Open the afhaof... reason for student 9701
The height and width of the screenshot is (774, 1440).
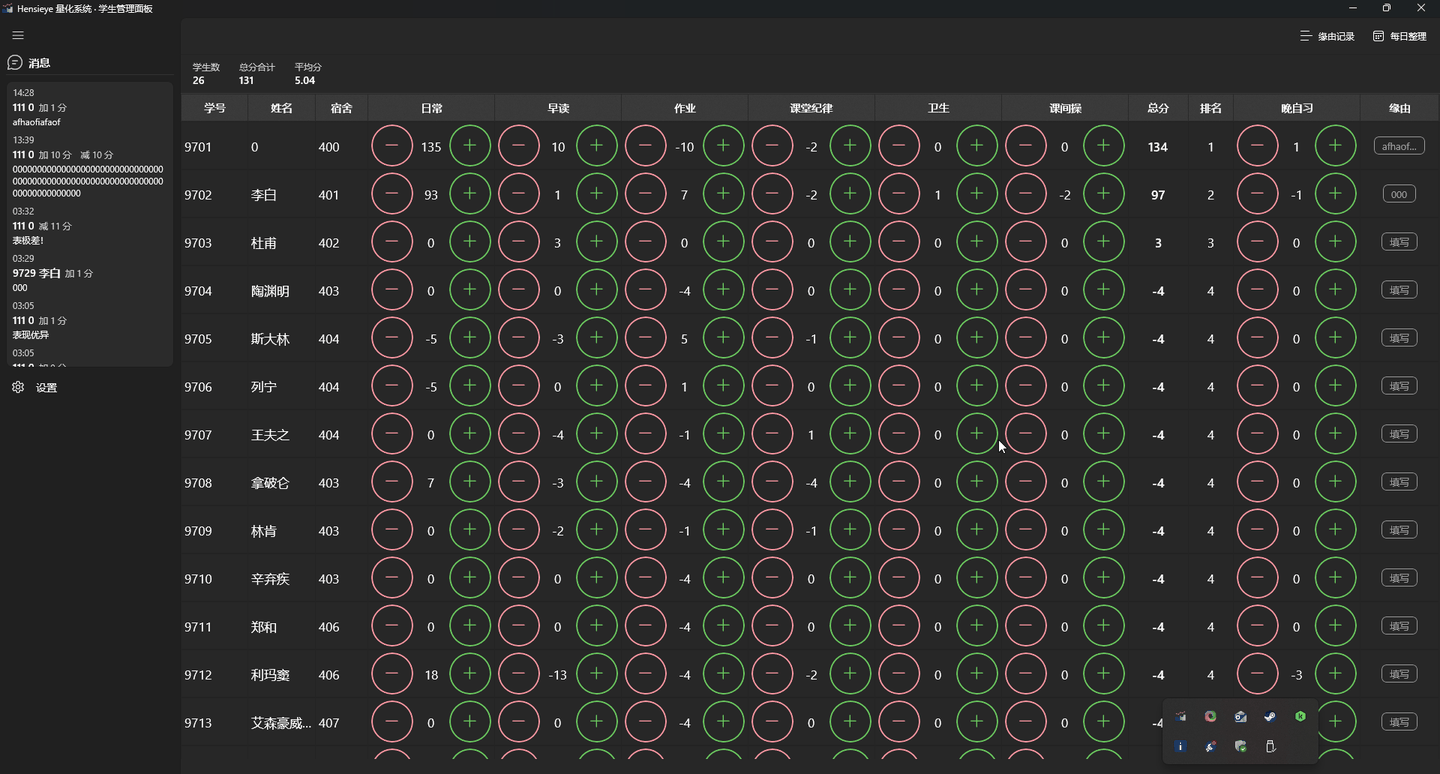click(x=1399, y=146)
